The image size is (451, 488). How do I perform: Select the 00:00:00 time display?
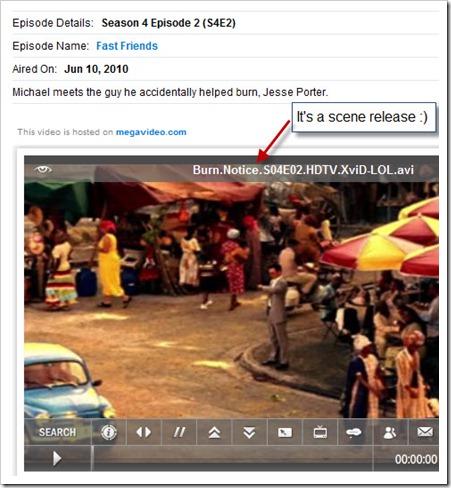pos(416,459)
